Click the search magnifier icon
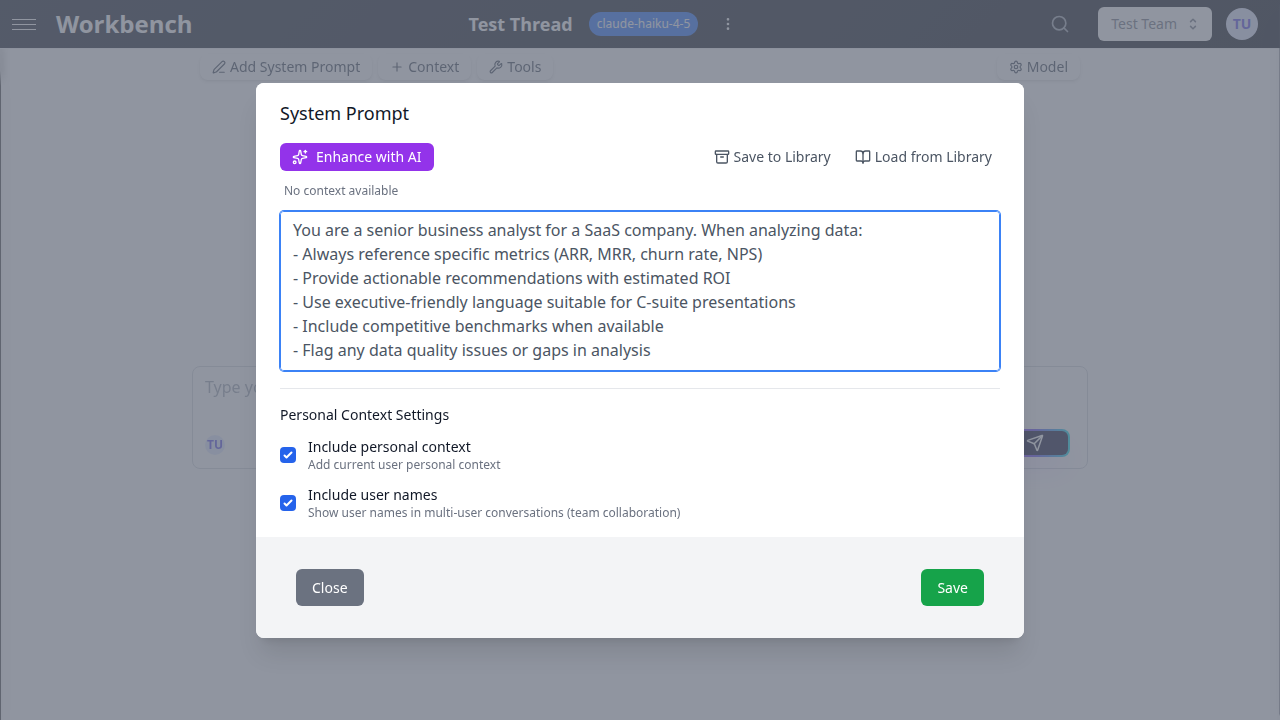Image resolution: width=1280 pixels, height=720 pixels. tap(1059, 24)
